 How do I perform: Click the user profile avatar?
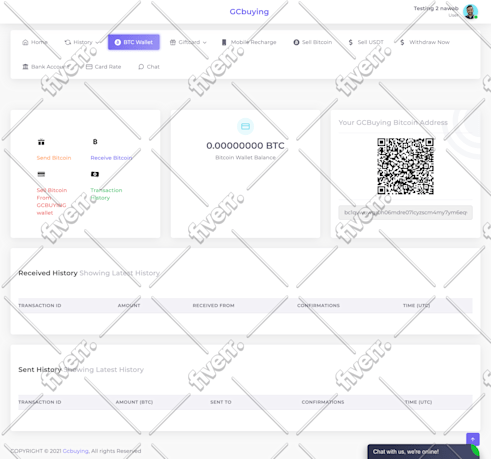click(470, 12)
